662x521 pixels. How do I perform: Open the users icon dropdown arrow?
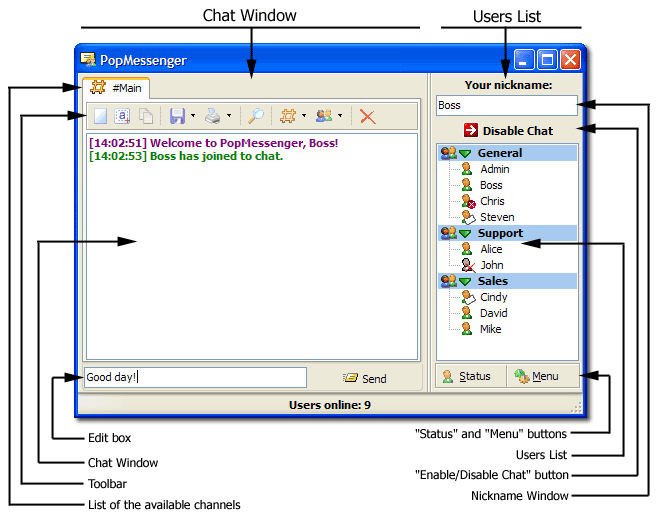[x=340, y=115]
